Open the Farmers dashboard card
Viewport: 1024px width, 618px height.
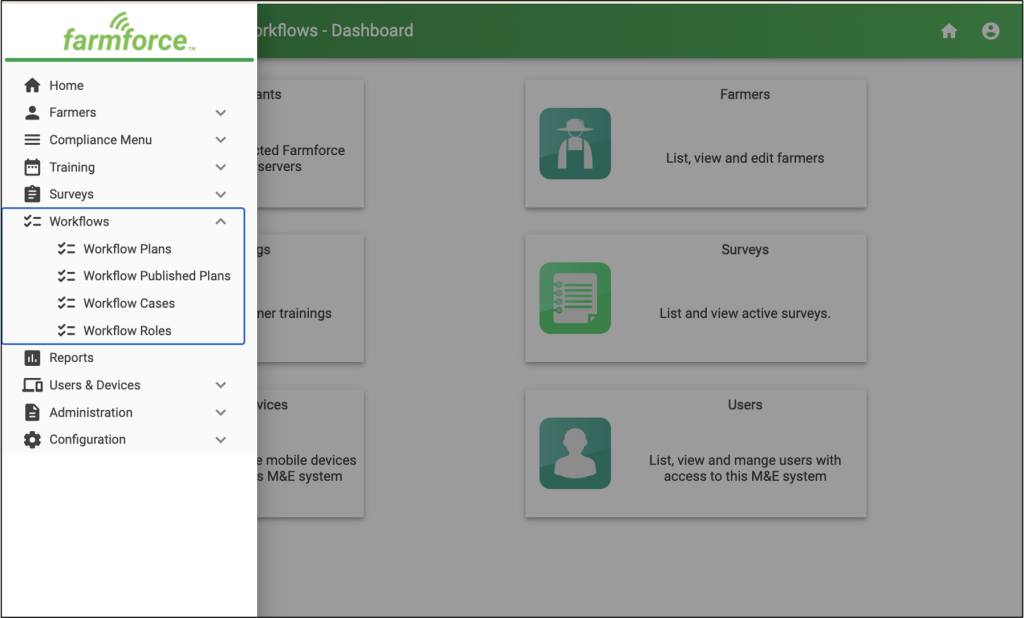(x=695, y=143)
